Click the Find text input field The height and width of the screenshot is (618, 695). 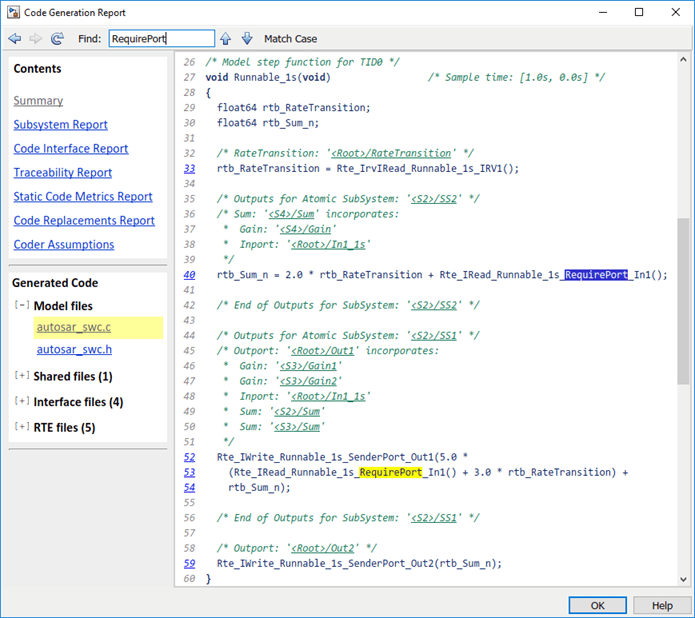pos(160,39)
